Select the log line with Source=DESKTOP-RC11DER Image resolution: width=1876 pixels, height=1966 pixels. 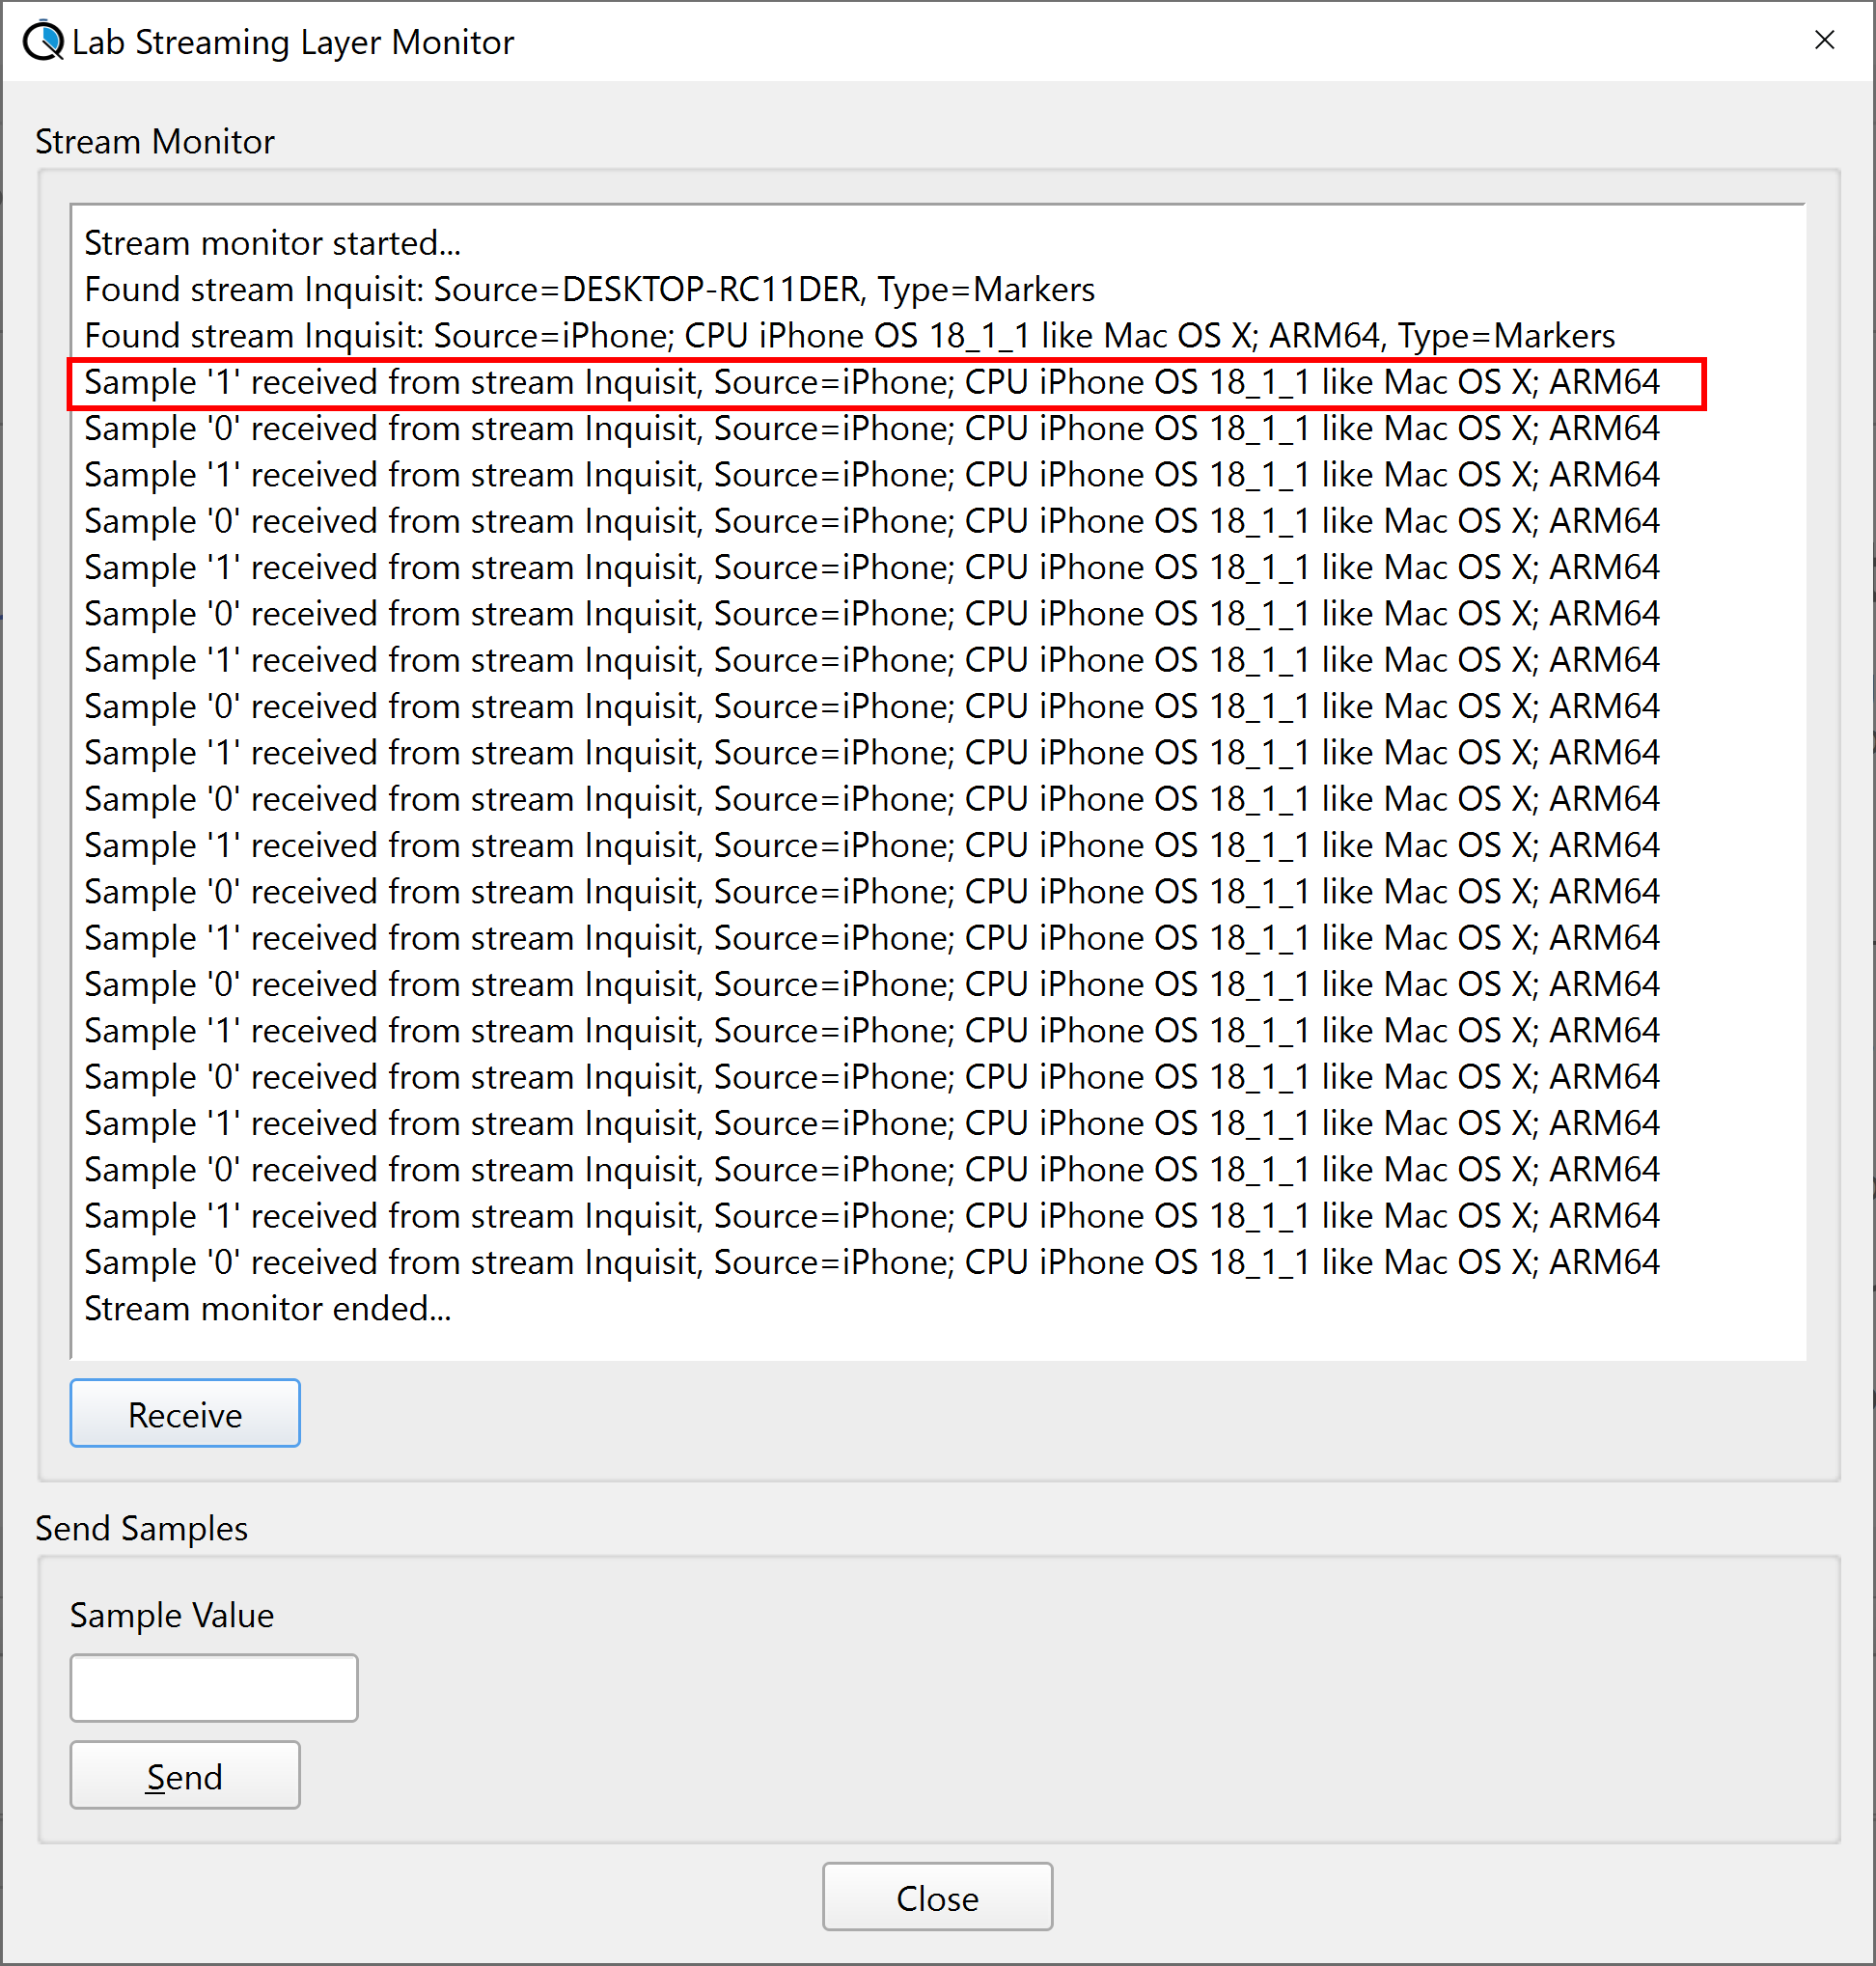[x=590, y=290]
